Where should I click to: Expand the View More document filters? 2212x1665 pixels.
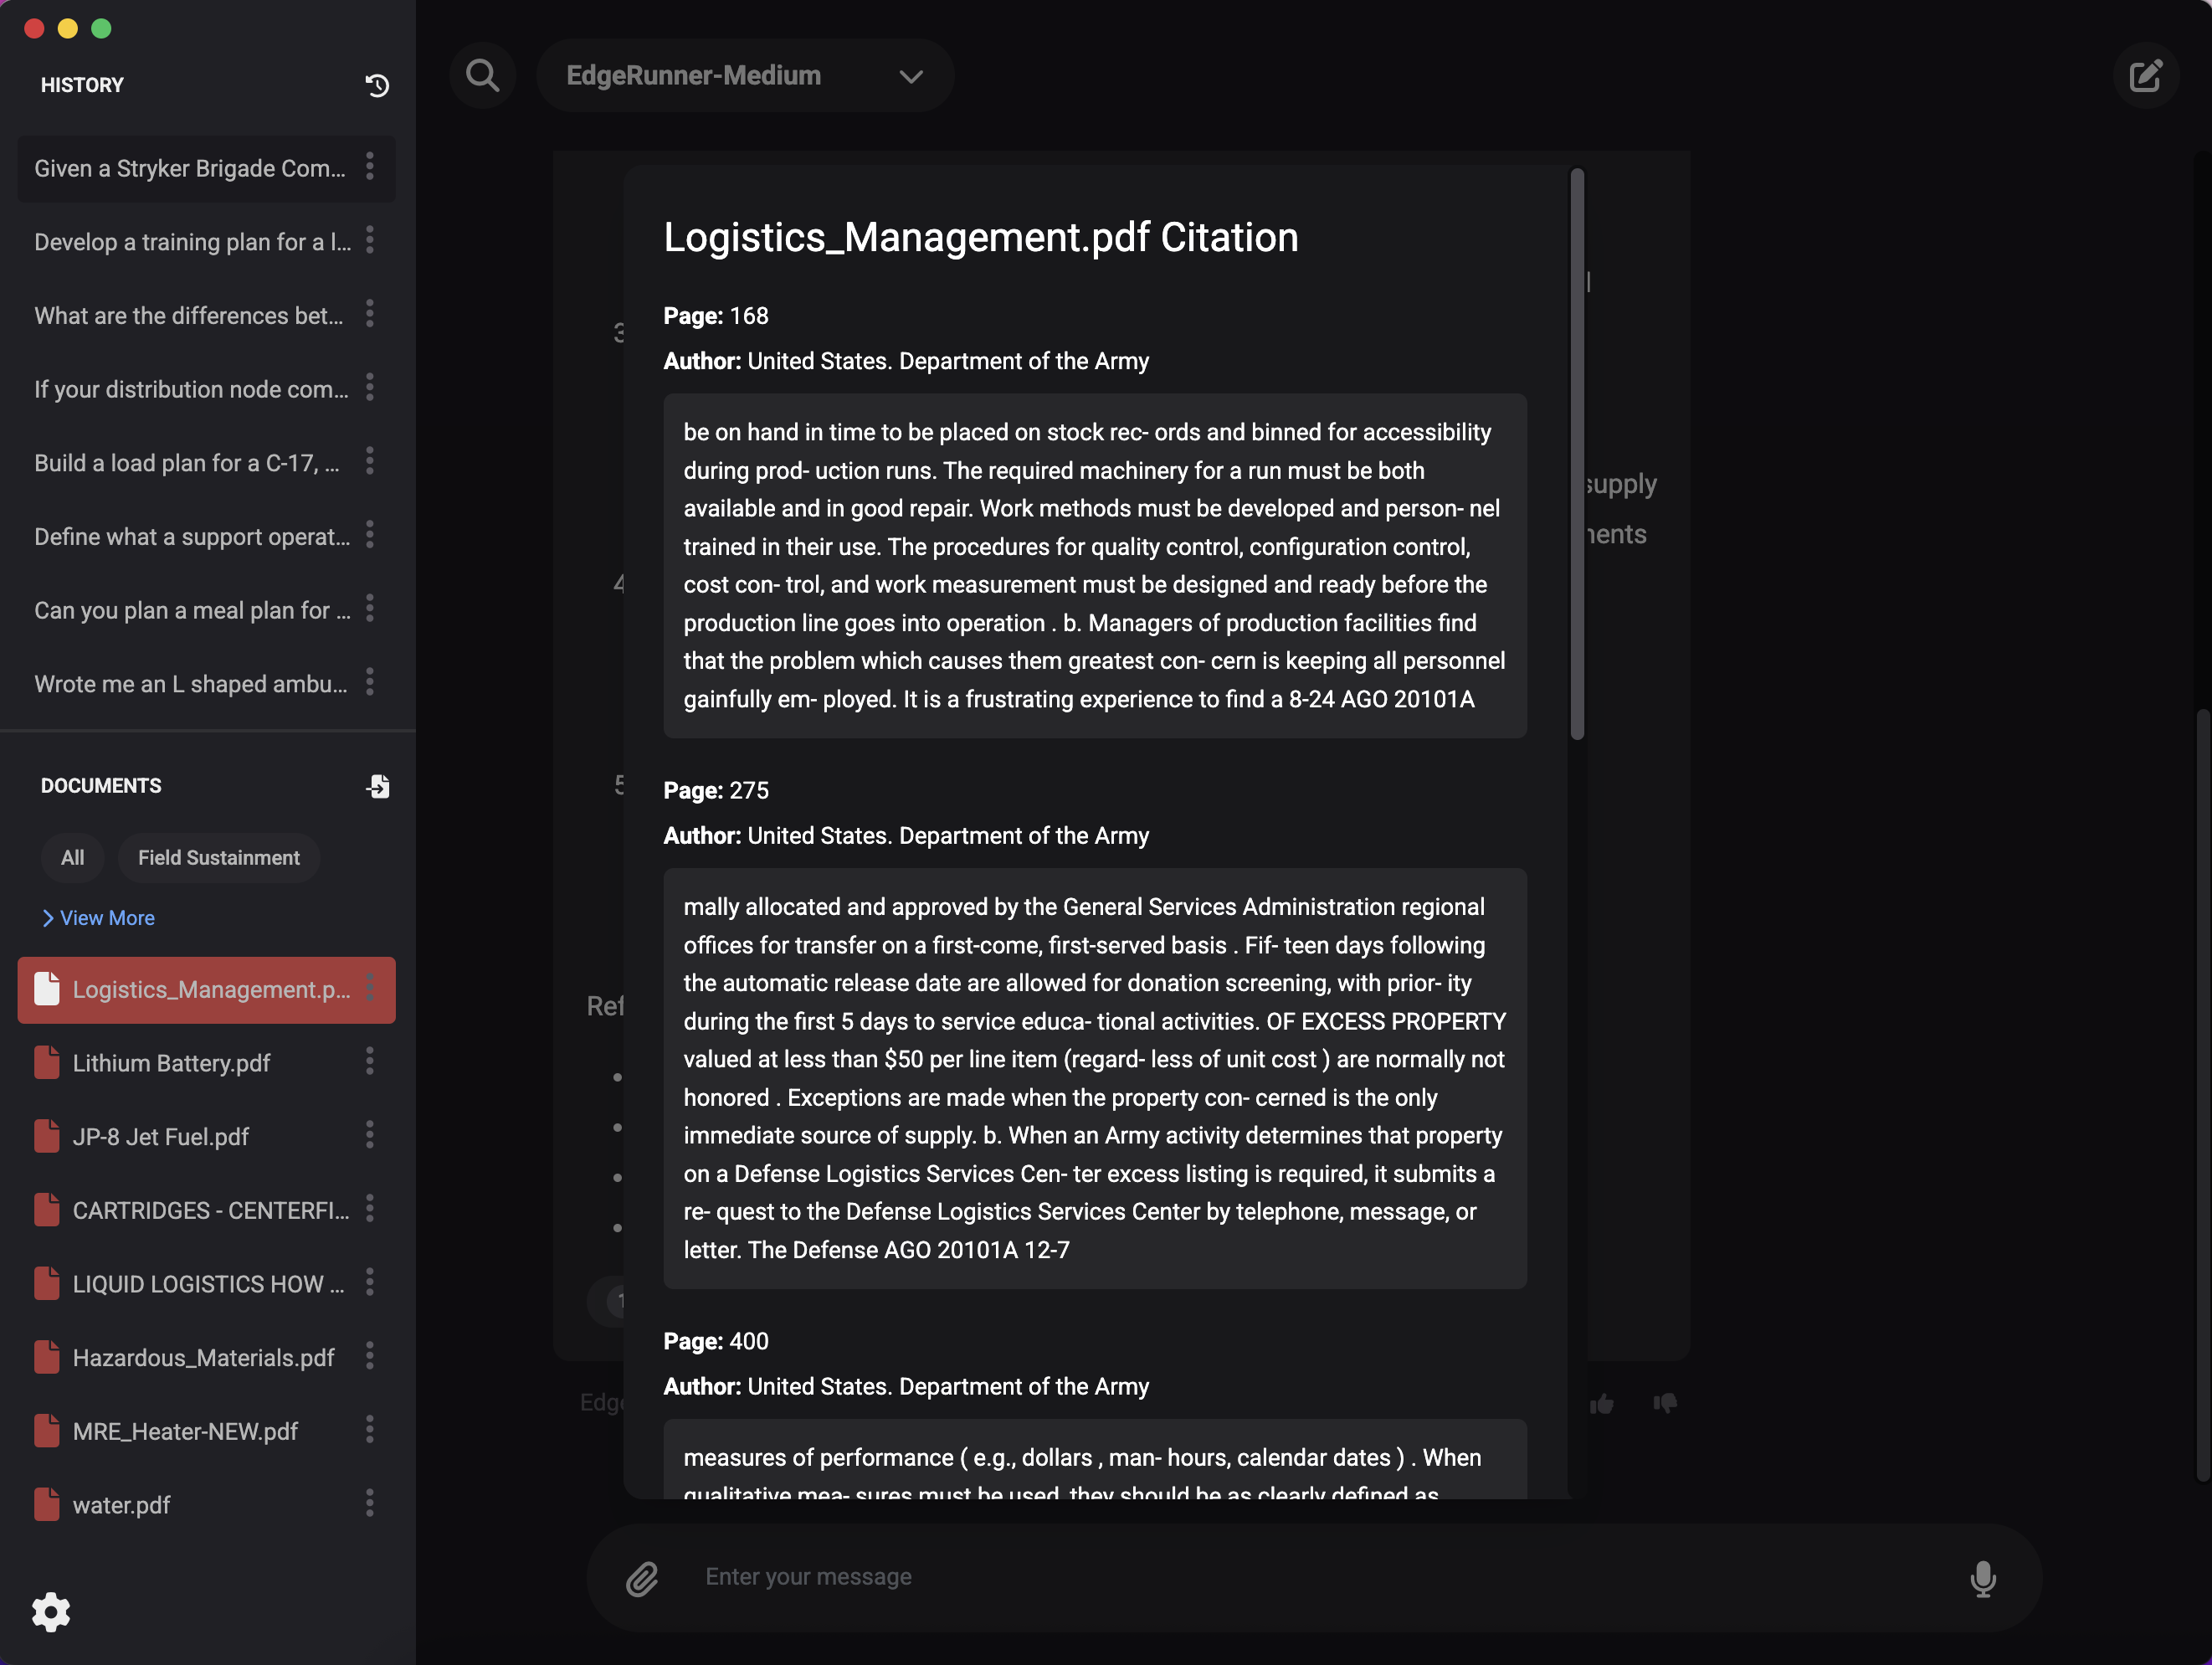tap(98, 918)
